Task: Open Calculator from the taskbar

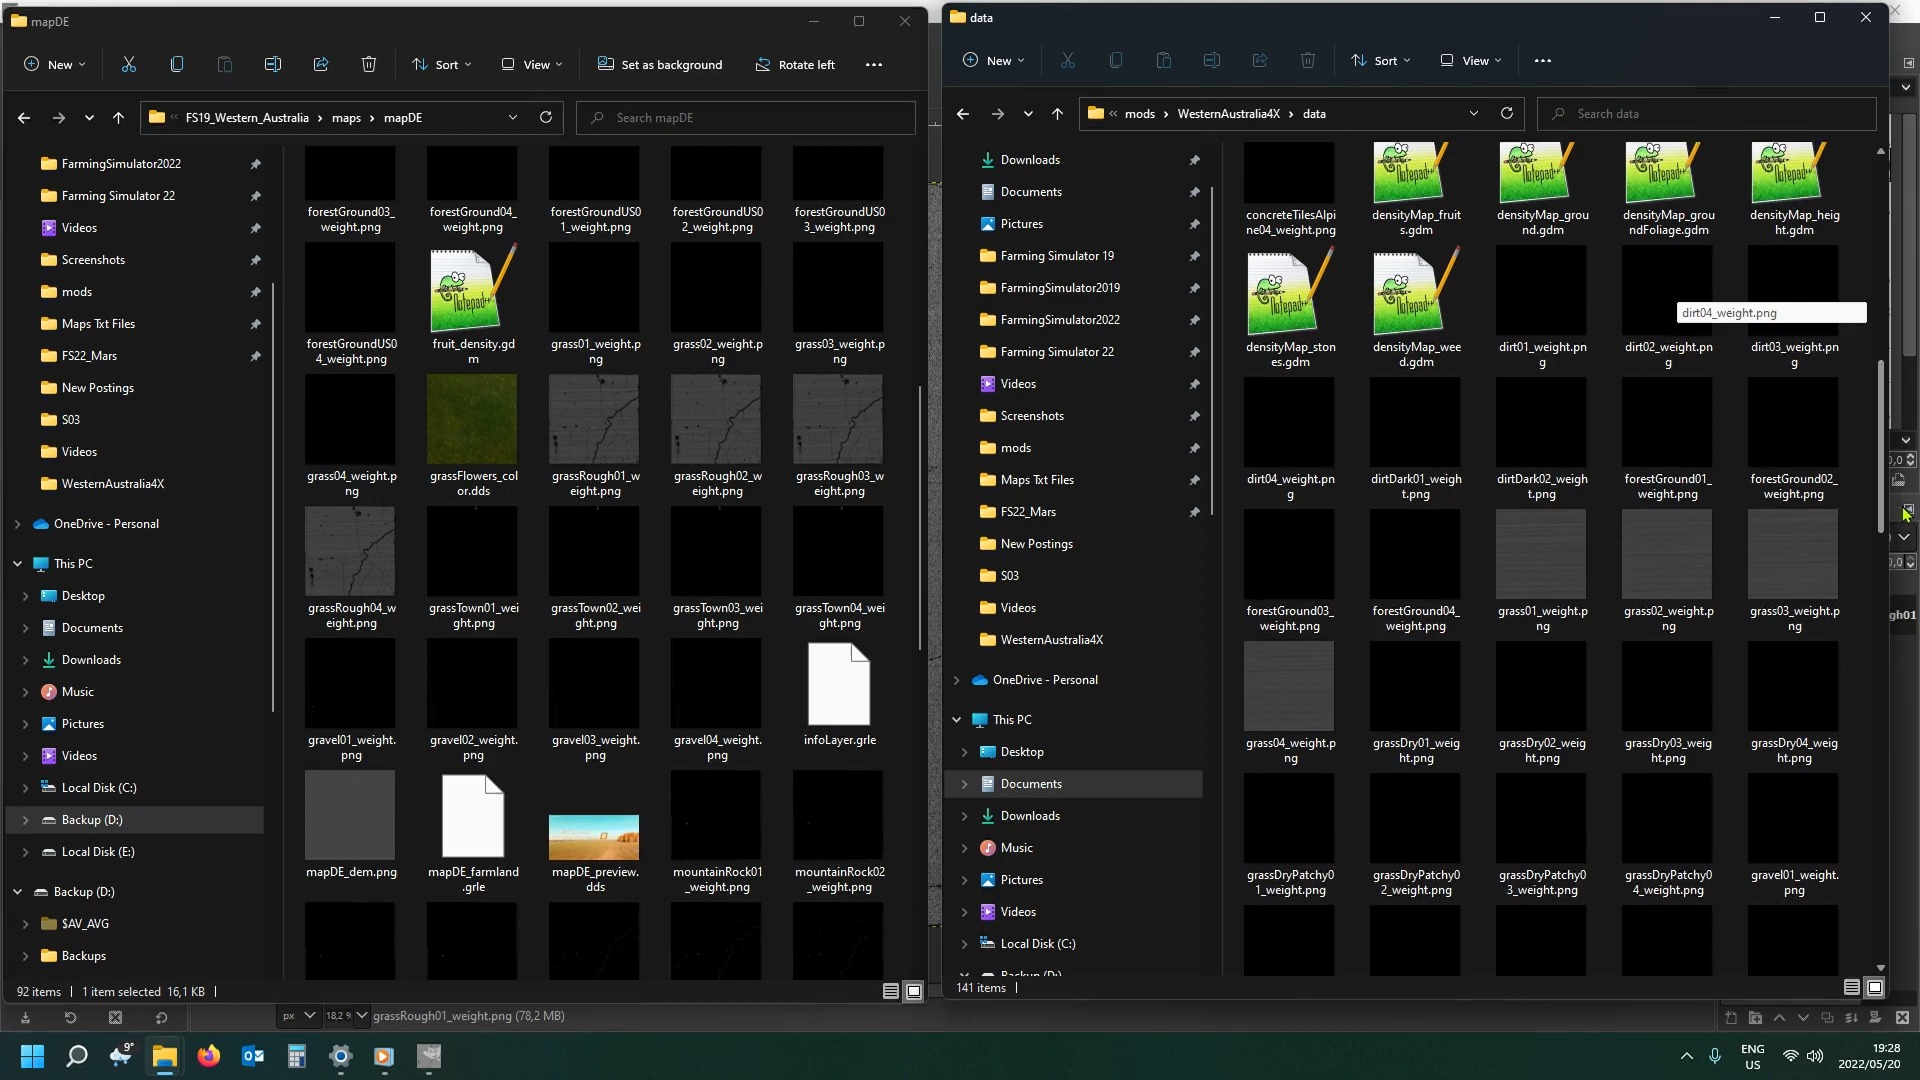Action: (x=297, y=1056)
